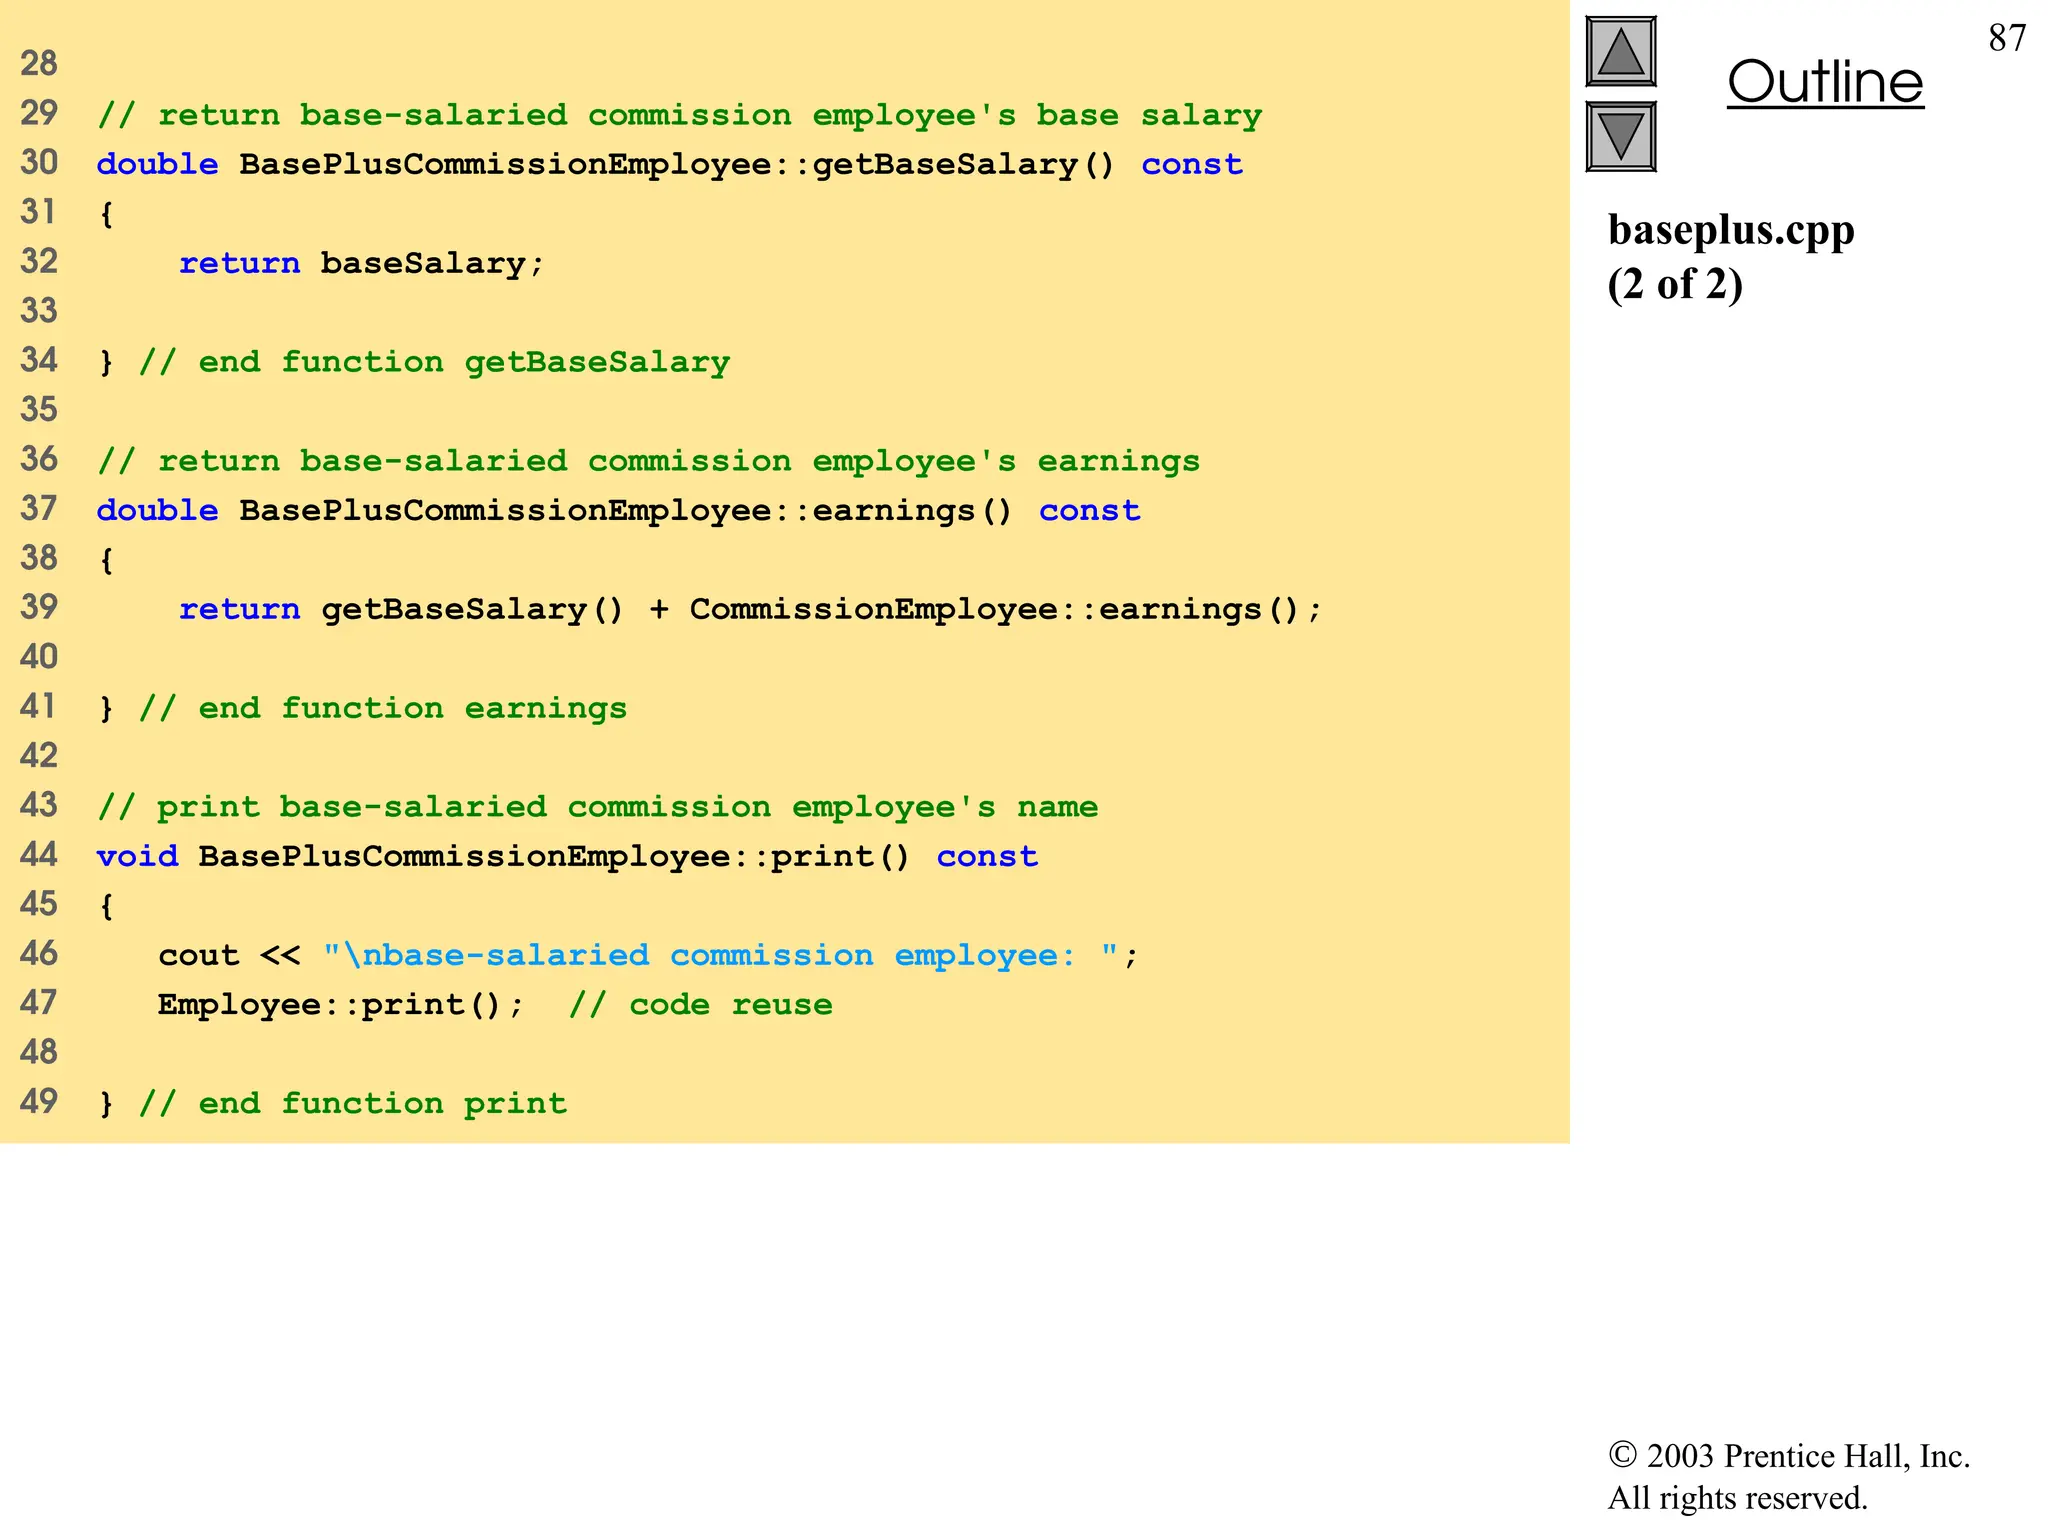Click the Outline heading link
The image size is (2048, 1536).
(1825, 82)
